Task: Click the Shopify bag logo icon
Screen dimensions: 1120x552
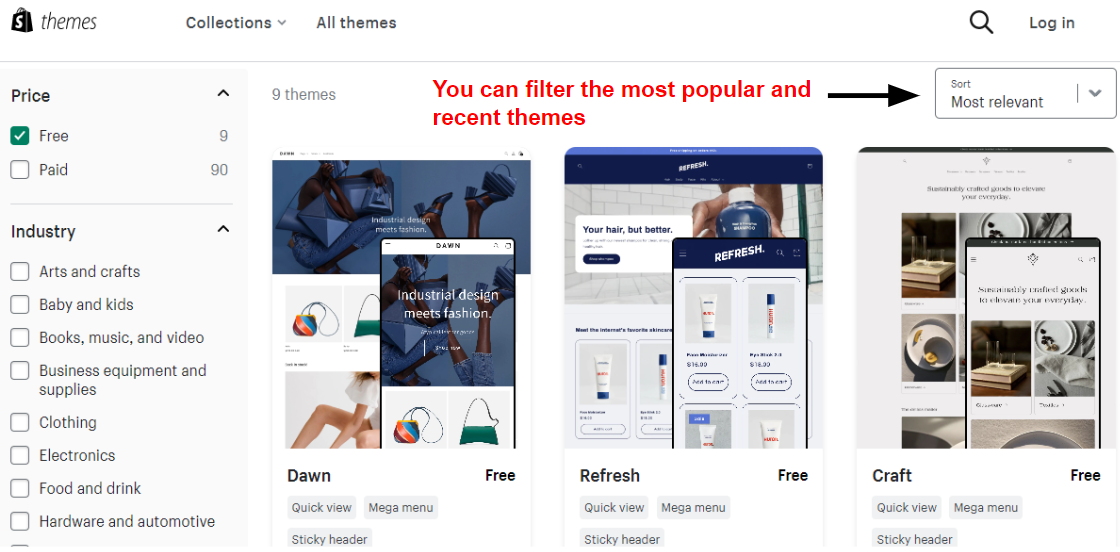Action: tap(21, 21)
